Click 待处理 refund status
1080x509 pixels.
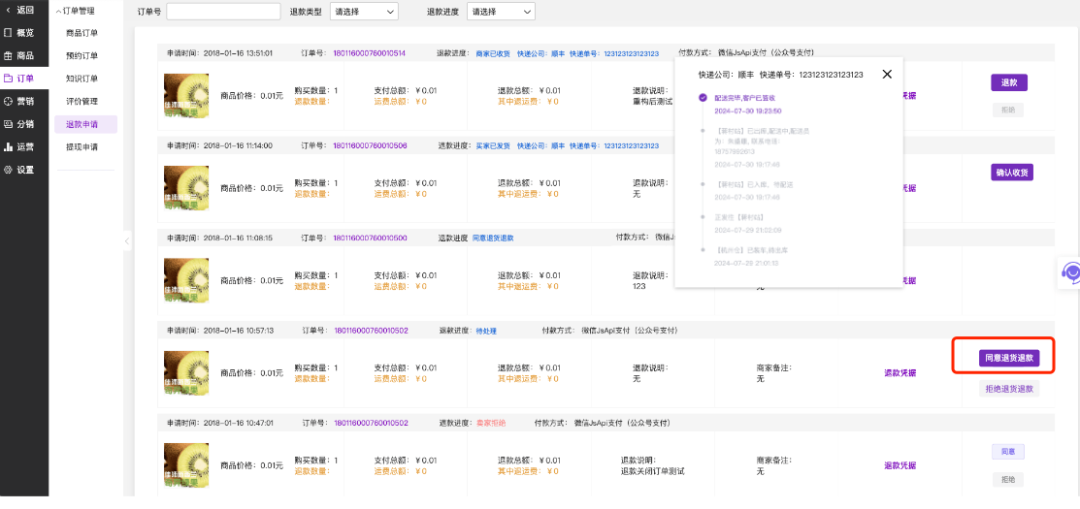[x=486, y=331]
